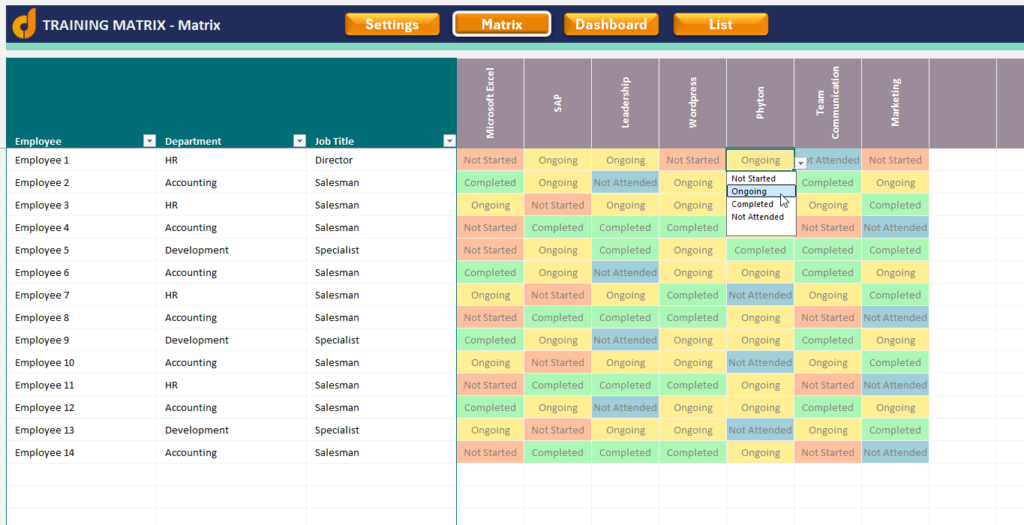Click the Director job title cell

[x=381, y=160]
